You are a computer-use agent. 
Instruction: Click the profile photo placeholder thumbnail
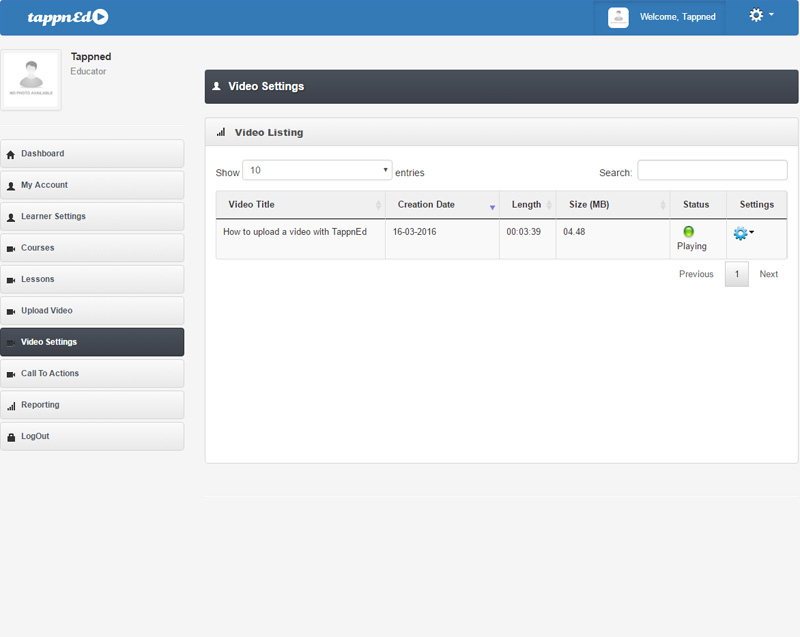(32, 80)
